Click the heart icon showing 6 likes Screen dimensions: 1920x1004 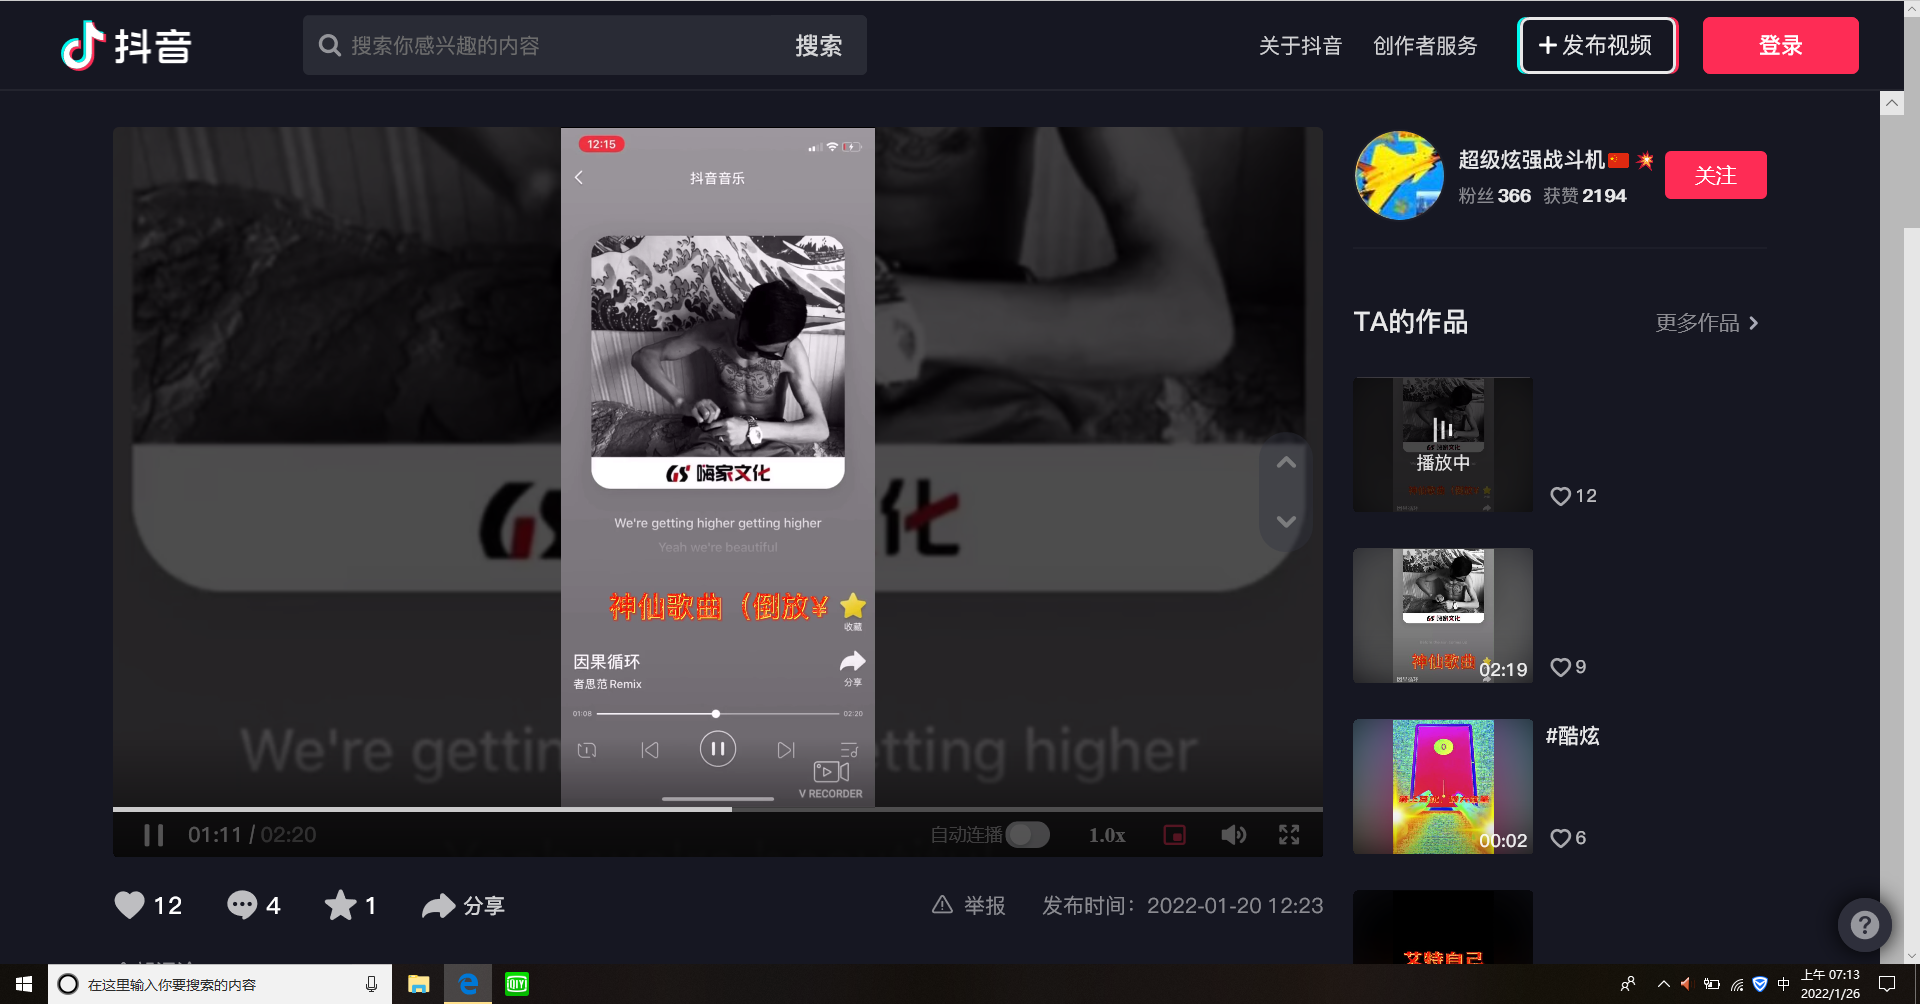[1560, 838]
